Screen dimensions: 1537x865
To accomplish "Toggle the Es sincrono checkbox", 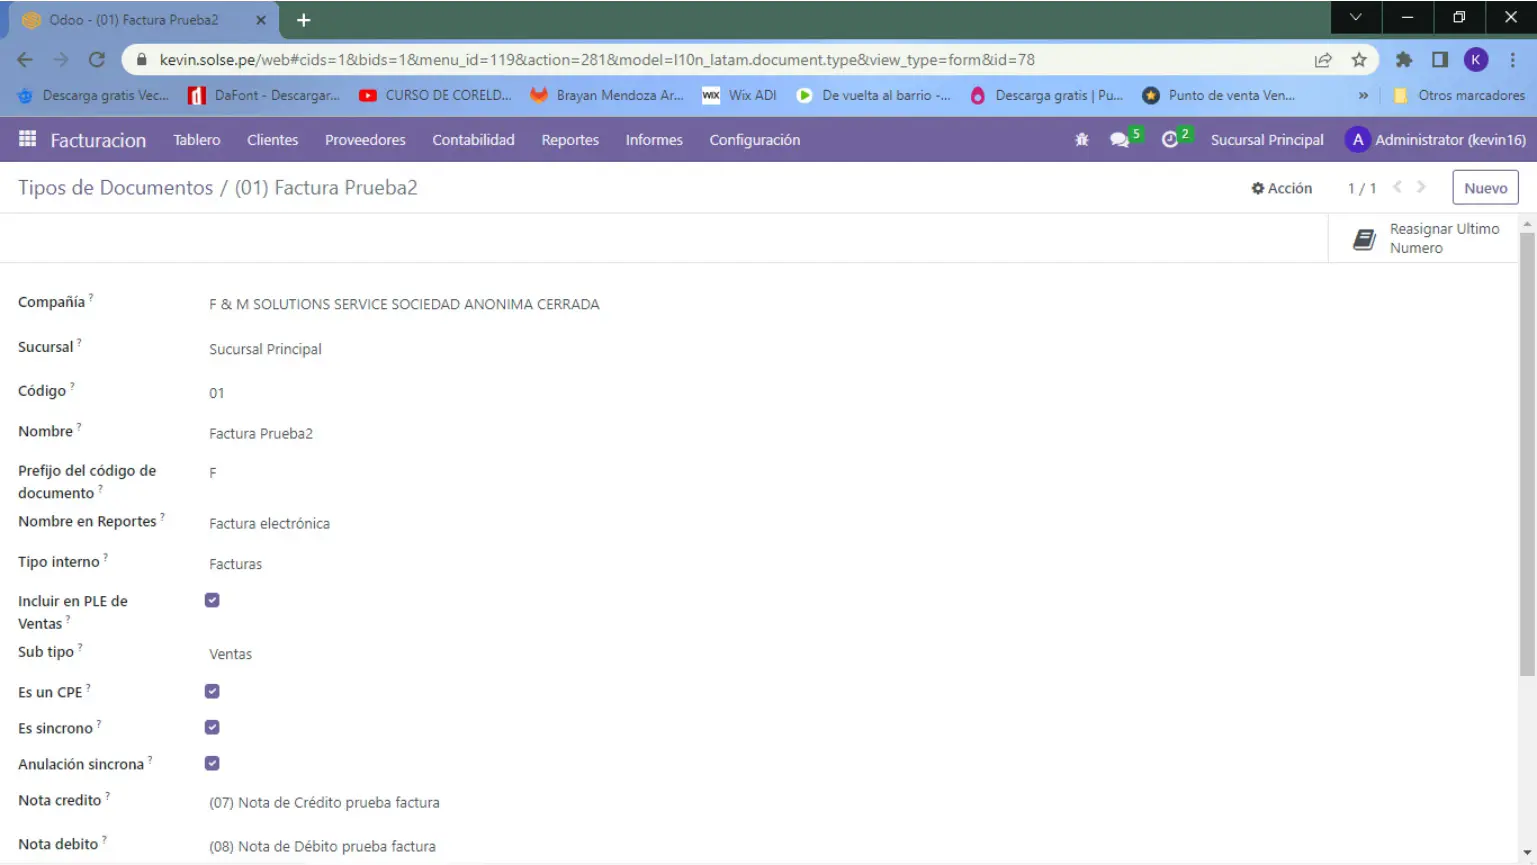I will [212, 727].
